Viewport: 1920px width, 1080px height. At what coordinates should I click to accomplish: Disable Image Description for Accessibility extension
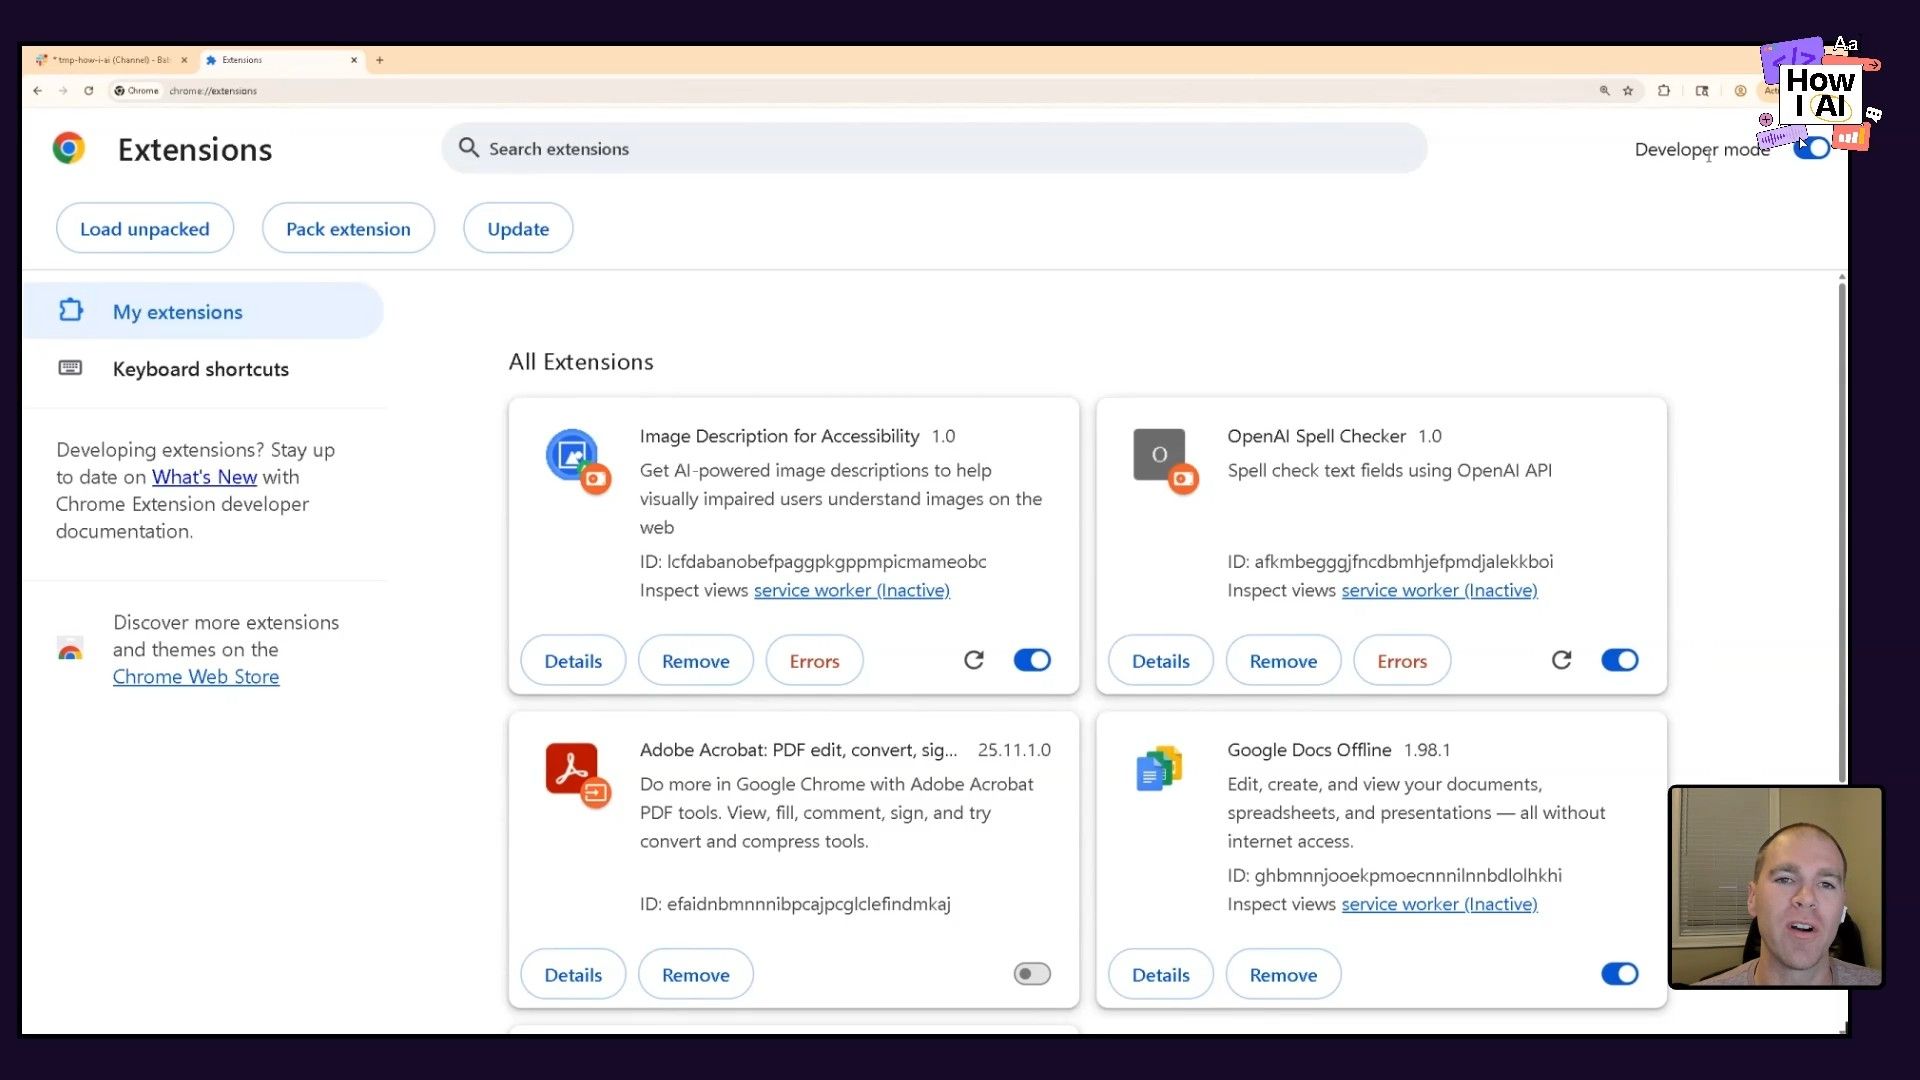click(x=1032, y=660)
